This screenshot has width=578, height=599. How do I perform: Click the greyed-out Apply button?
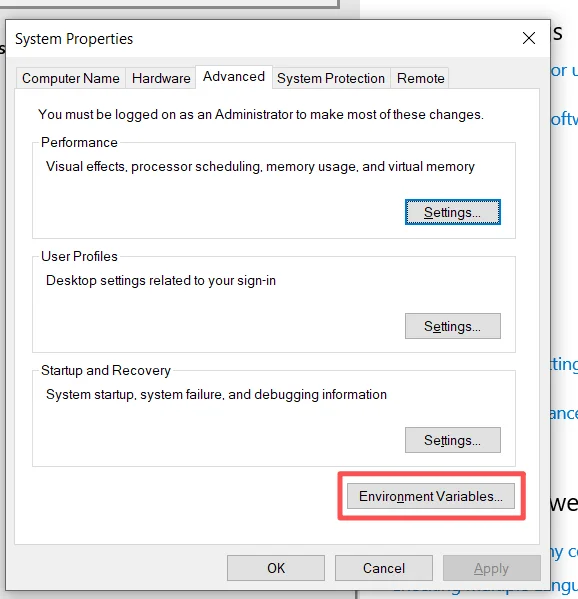click(x=492, y=568)
